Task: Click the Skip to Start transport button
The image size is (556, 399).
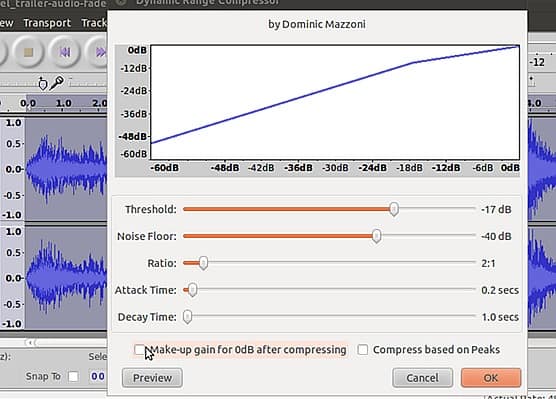Action: click(64, 52)
